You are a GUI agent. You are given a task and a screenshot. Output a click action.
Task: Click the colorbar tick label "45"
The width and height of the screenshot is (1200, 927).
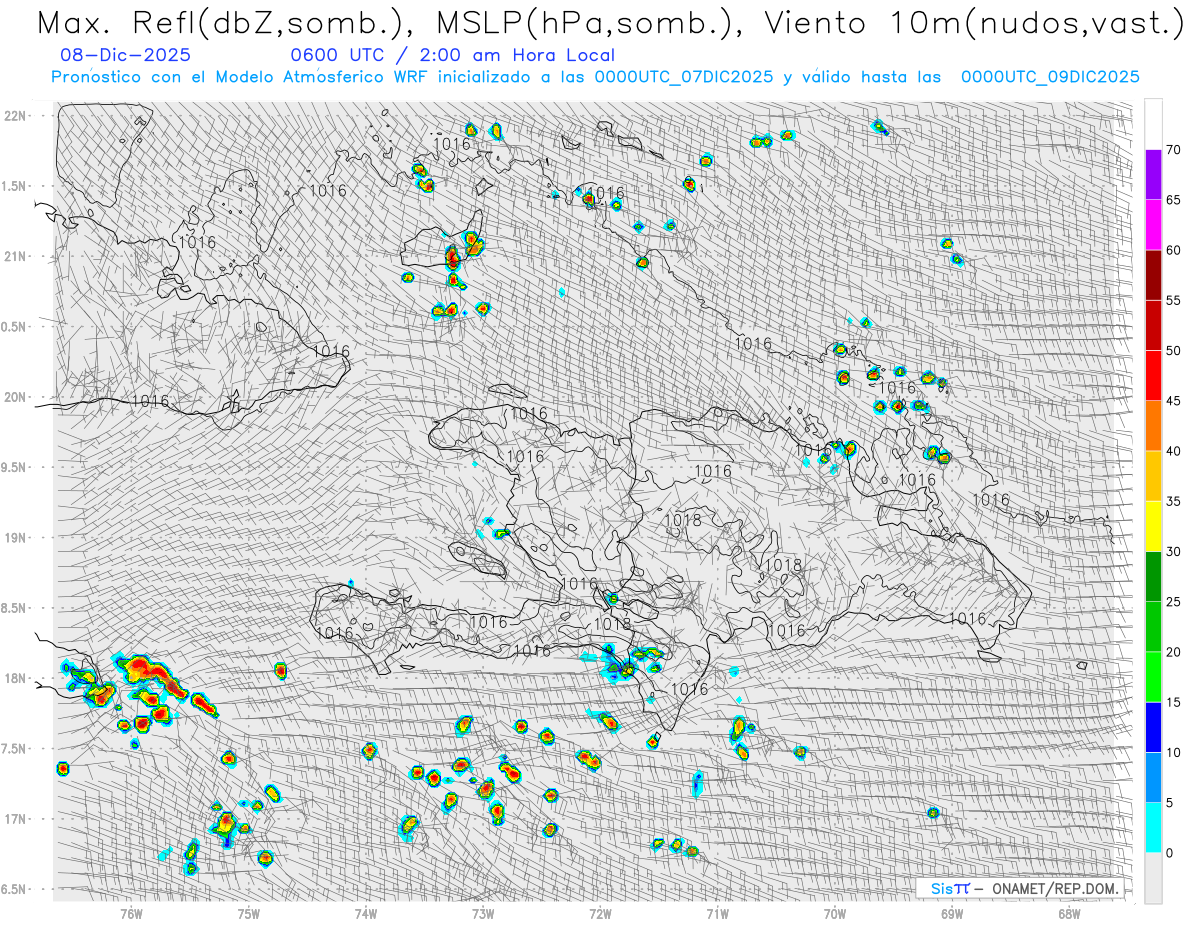[x=1173, y=401]
